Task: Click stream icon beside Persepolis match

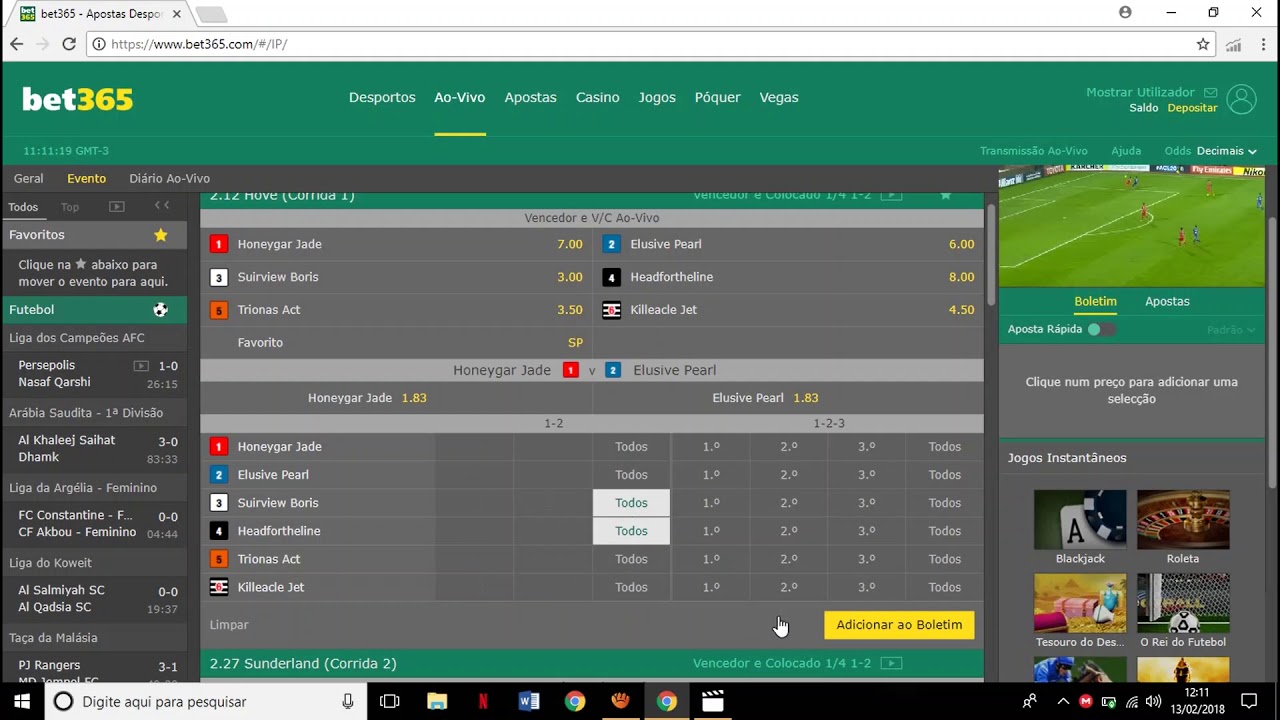Action: tap(141, 366)
